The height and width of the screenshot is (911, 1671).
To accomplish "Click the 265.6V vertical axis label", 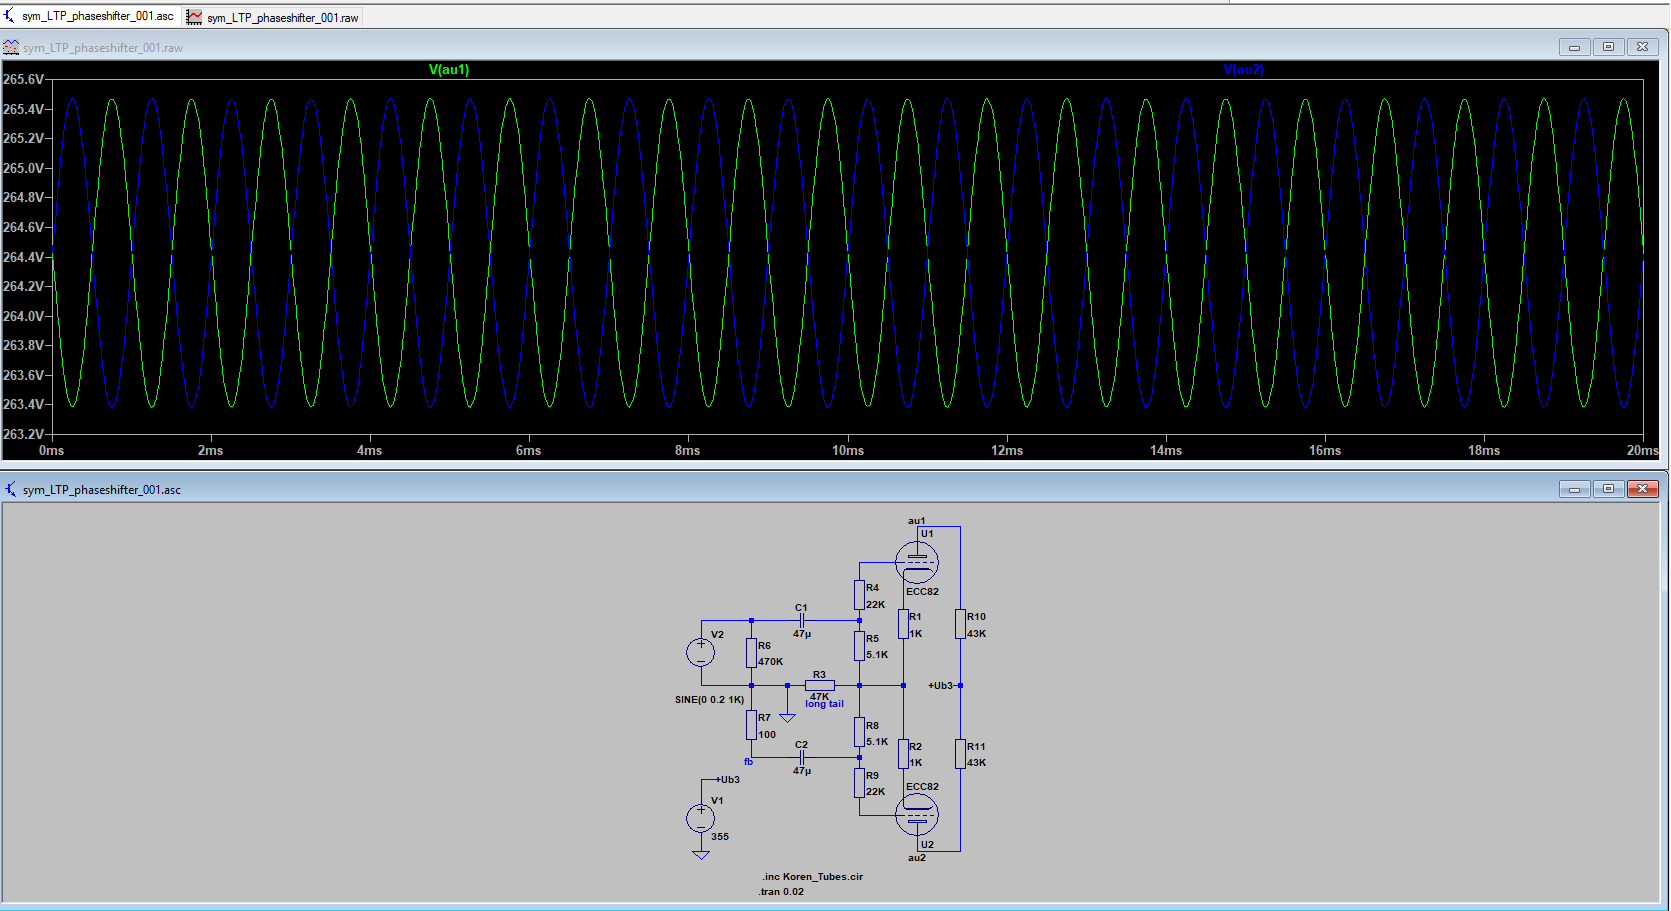I will point(23,79).
